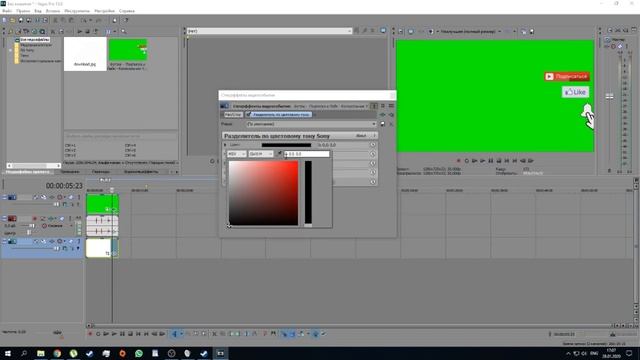640x360 pixels.
Task: Select the Normal edit tool in bottom toolbar
Action: (x=174, y=334)
